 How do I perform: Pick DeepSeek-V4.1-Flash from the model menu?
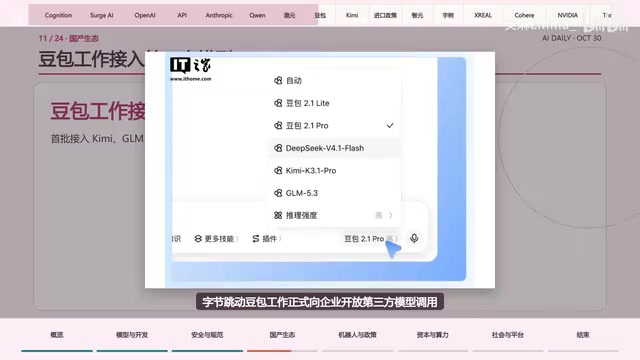[334, 148]
